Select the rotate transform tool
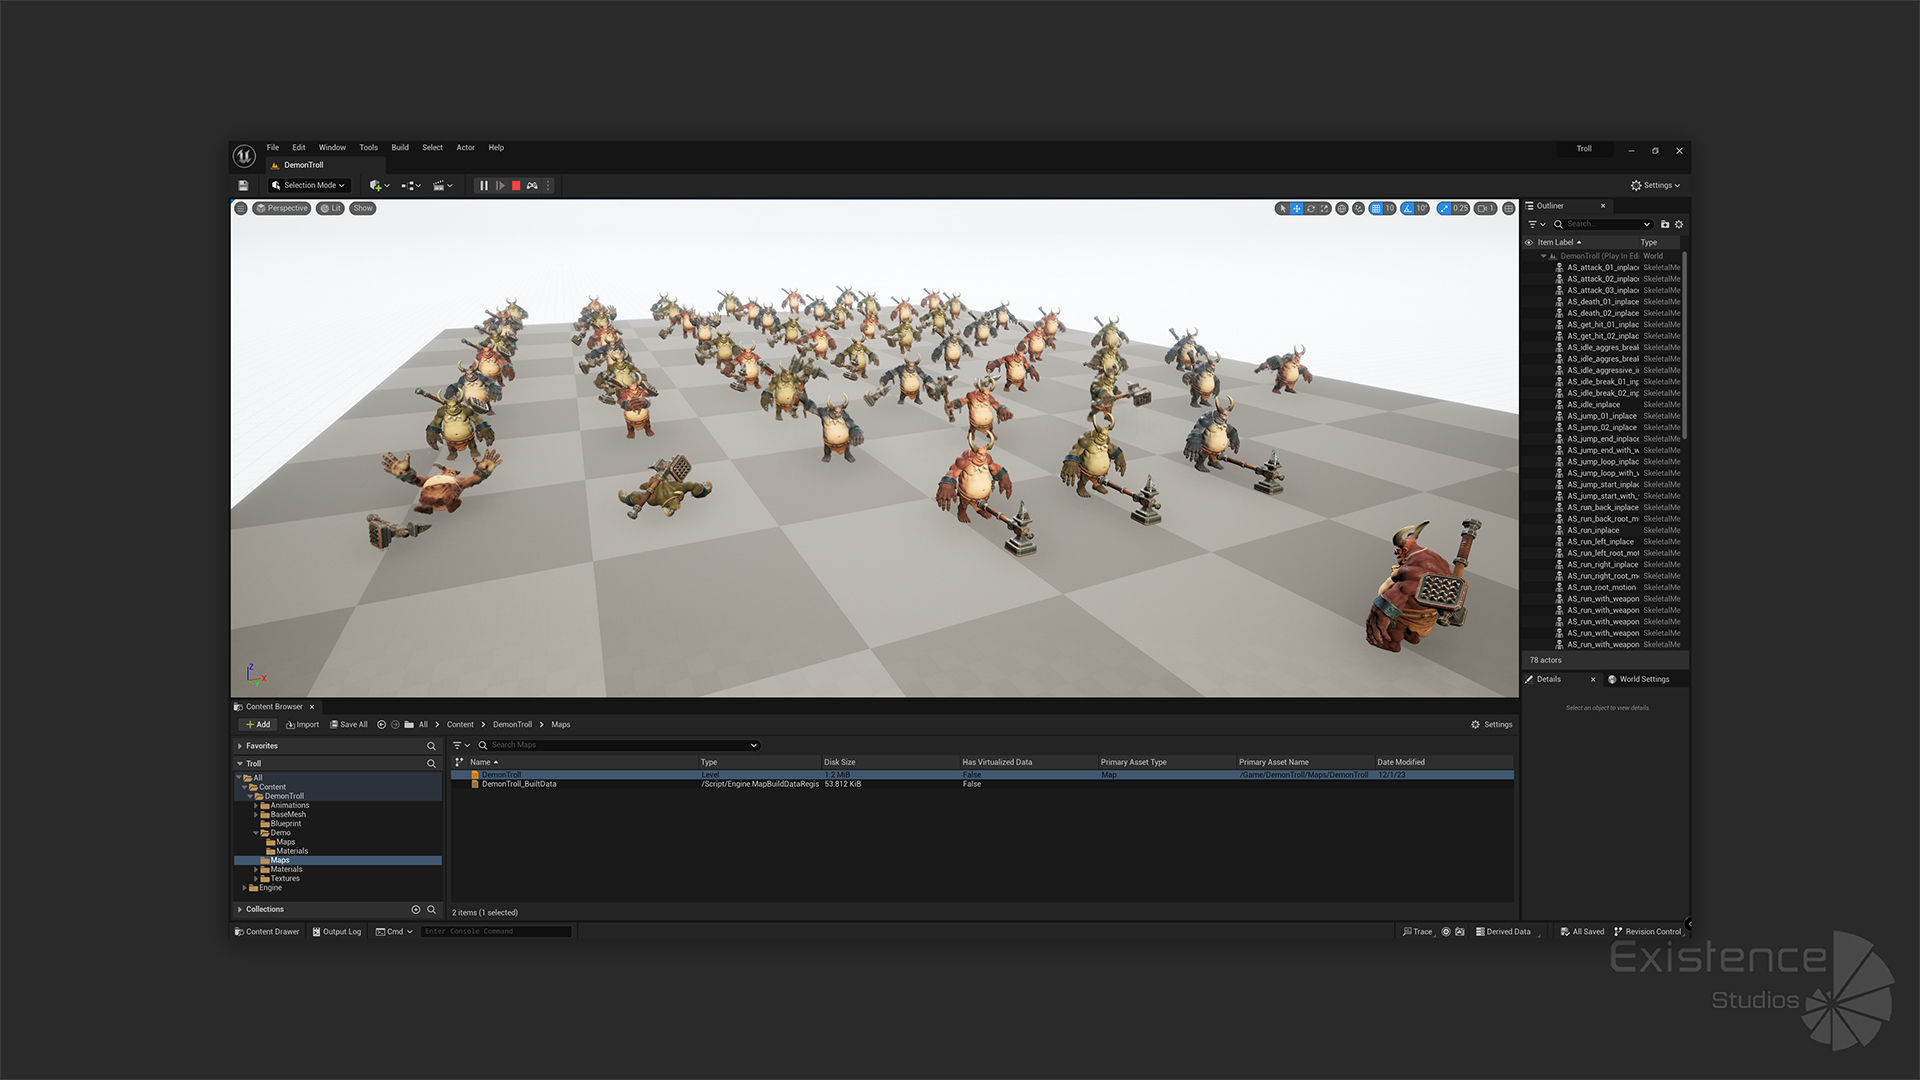Viewport: 1920px width, 1080px height. click(x=1310, y=209)
